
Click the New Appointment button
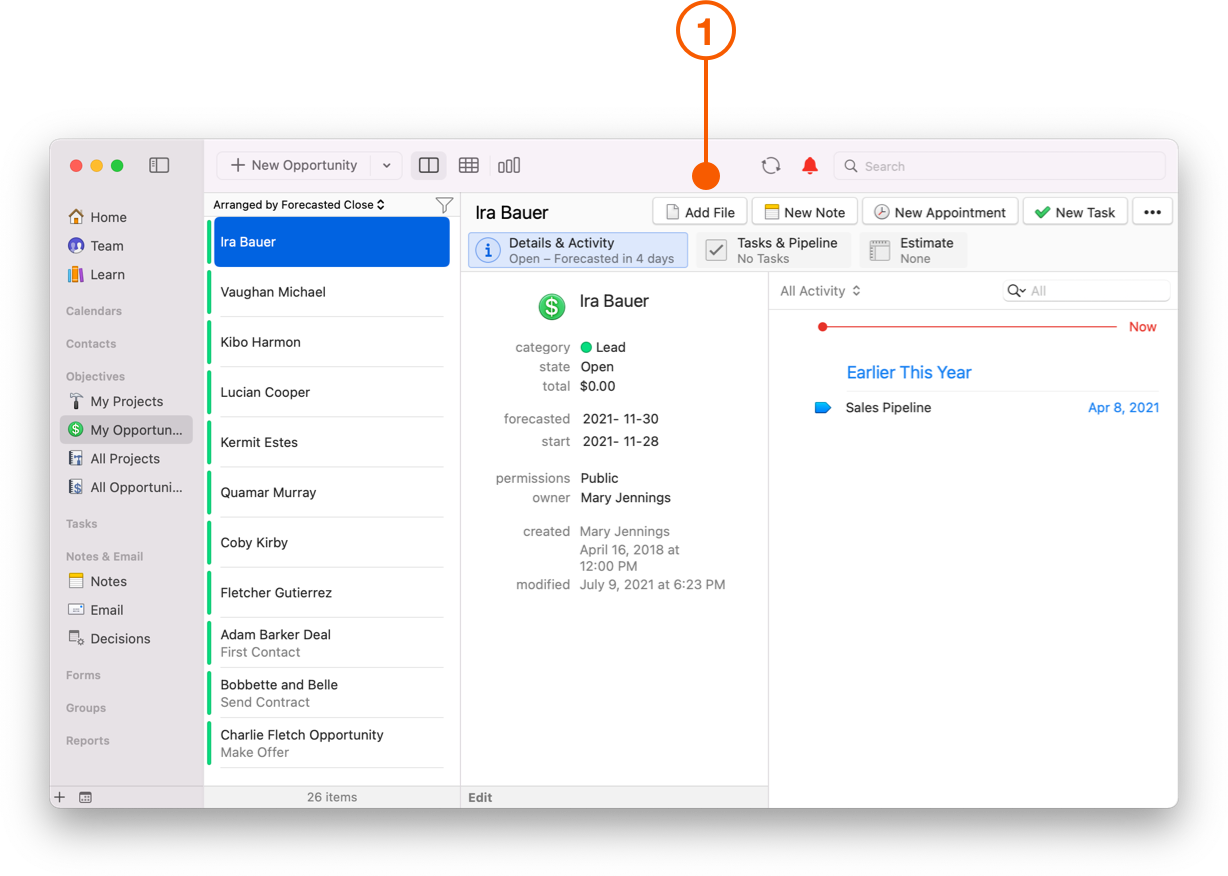[940, 212]
